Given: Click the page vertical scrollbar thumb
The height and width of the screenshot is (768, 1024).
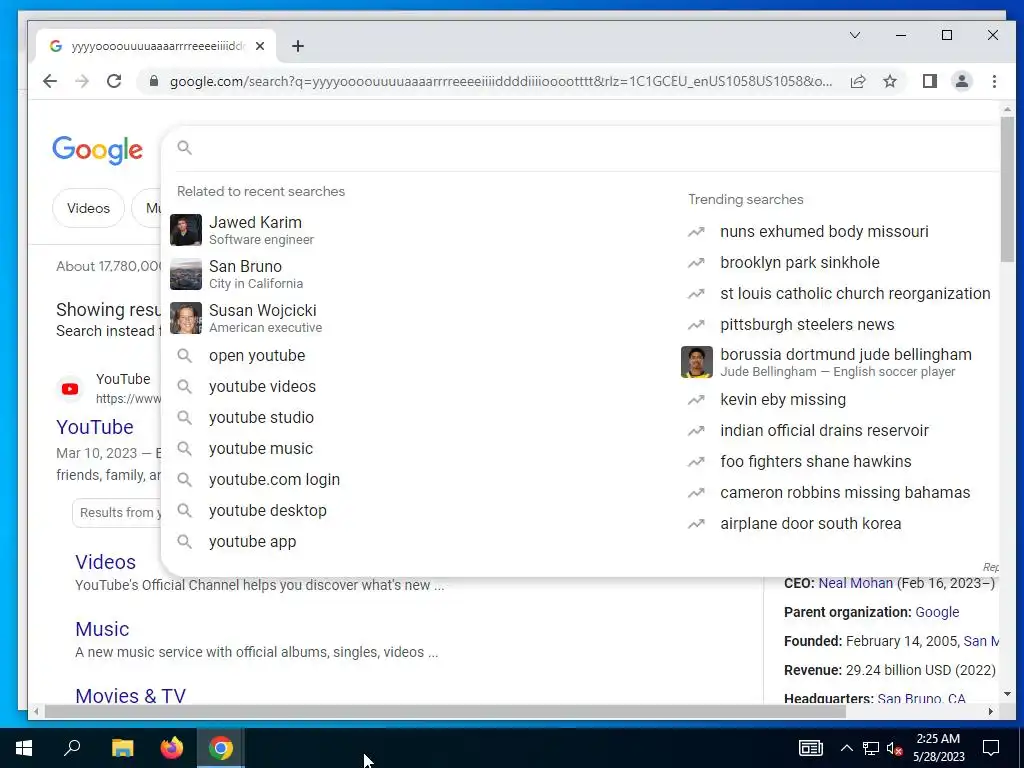Looking at the screenshot, I should 1008,189.
